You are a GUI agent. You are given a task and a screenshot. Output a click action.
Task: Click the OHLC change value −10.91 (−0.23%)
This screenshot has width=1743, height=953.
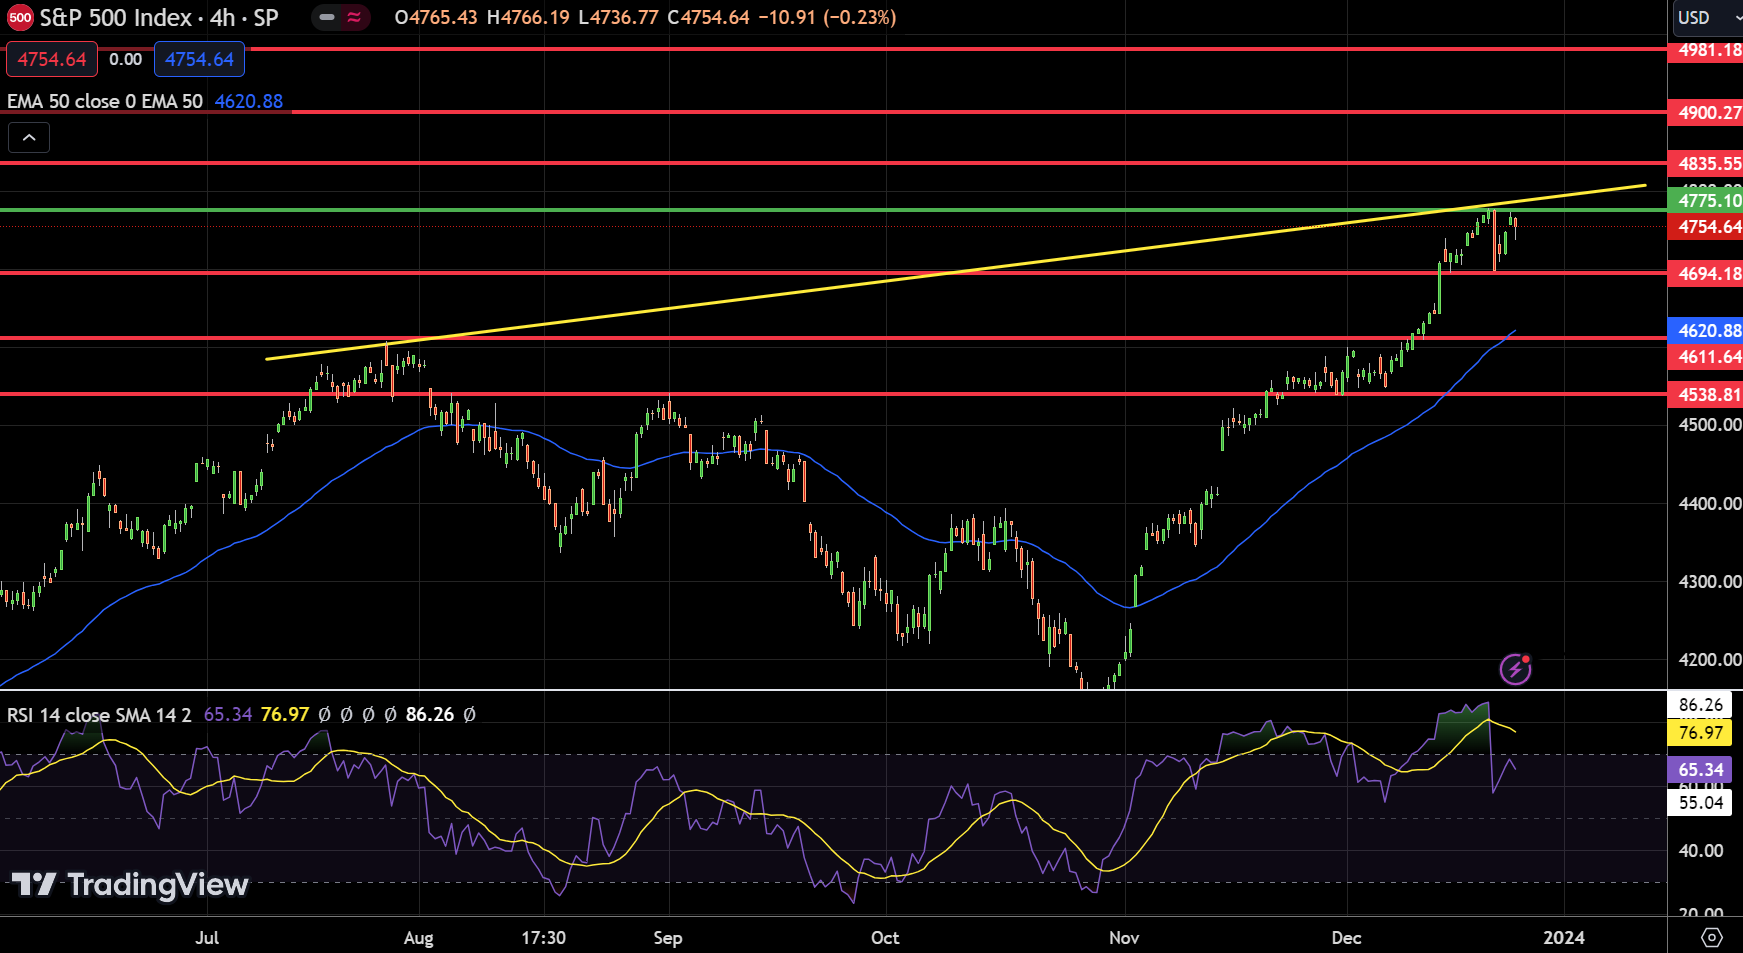(x=827, y=17)
